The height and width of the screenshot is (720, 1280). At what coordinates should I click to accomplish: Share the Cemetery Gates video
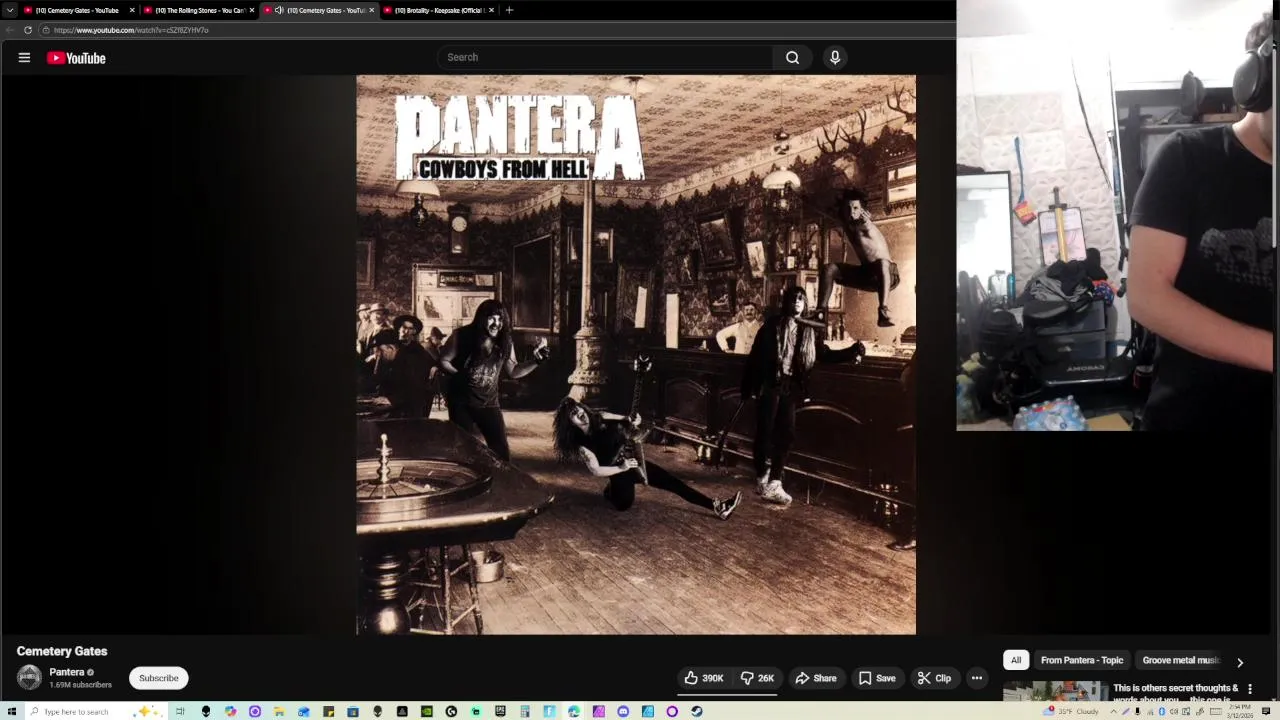click(x=816, y=678)
